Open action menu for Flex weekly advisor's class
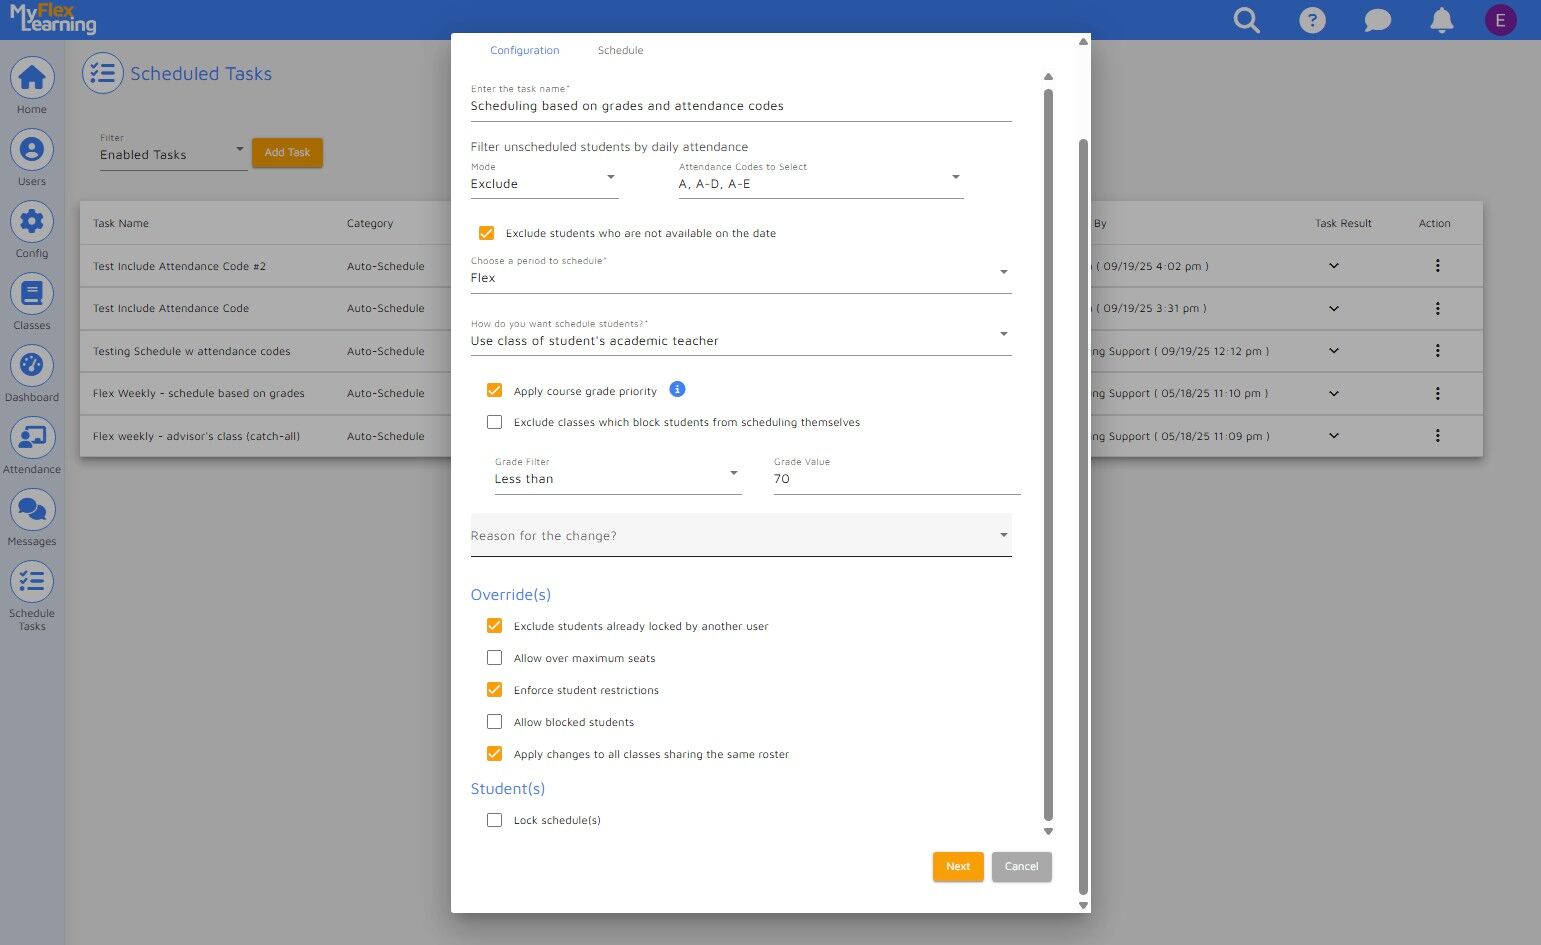The width and height of the screenshot is (1541, 945). point(1437,436)
